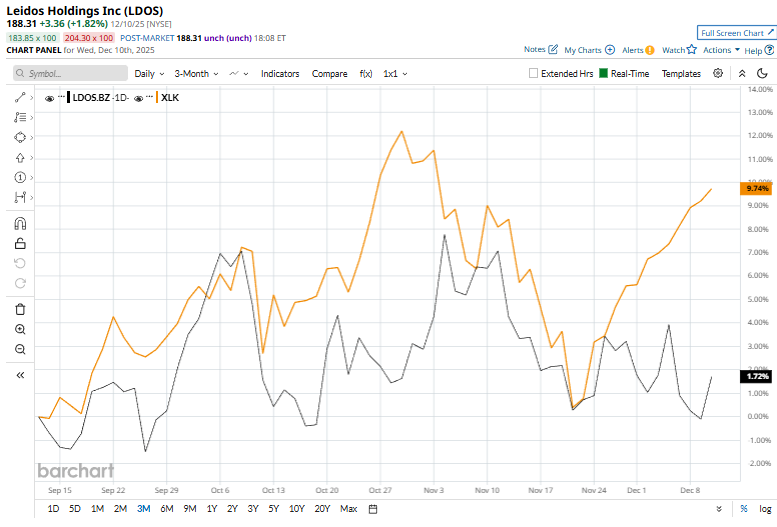Open the Full Screen Chart link

736,33
